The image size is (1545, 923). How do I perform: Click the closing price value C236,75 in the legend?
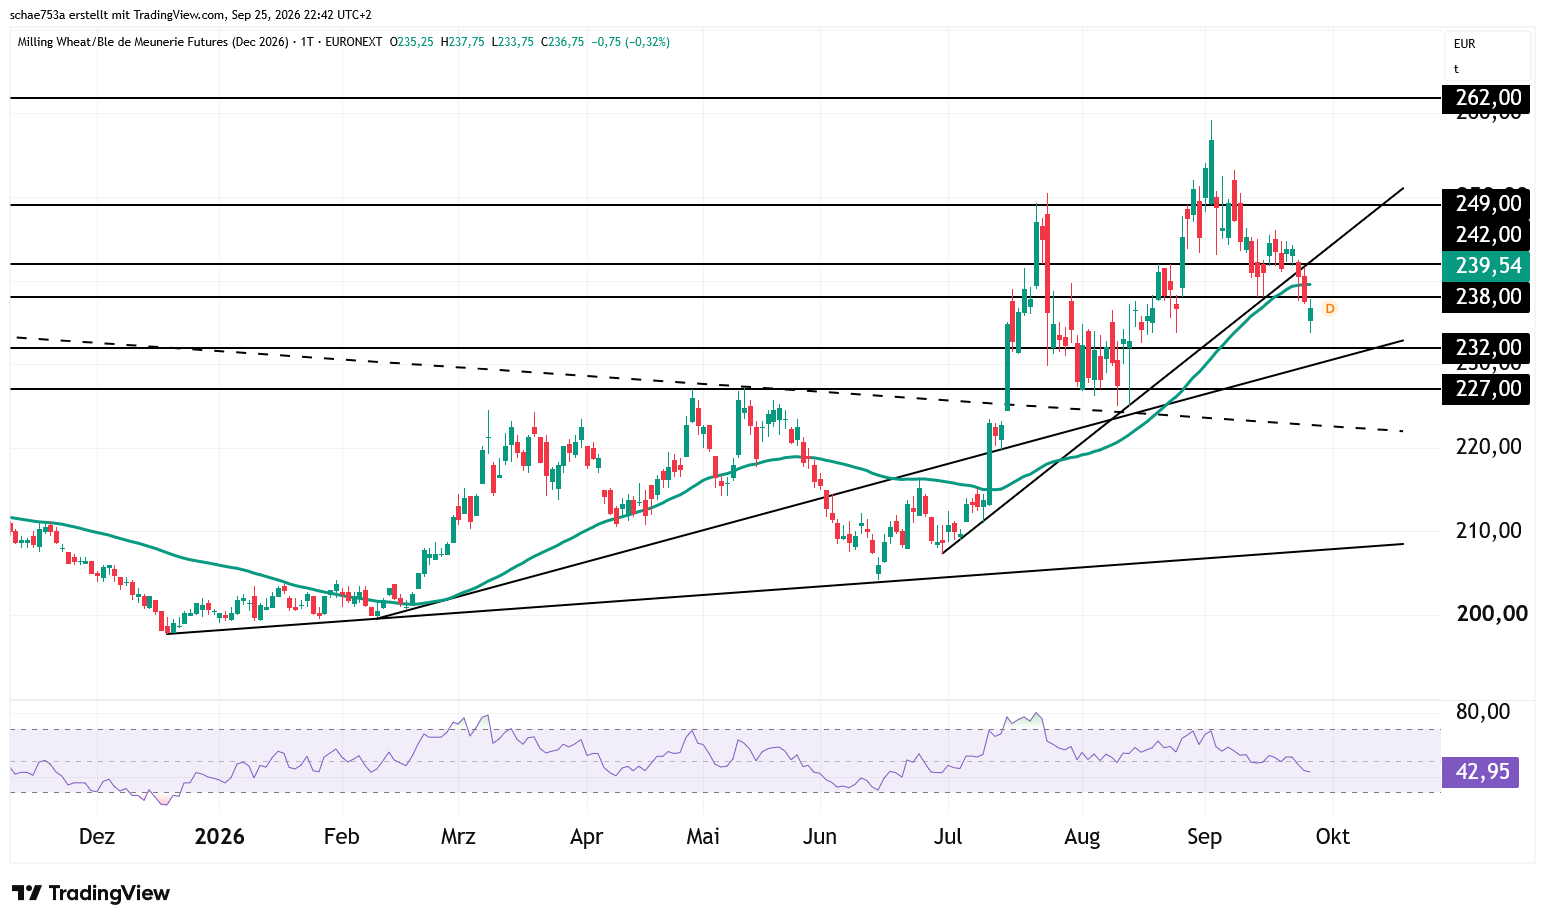(x=562, y=42)
